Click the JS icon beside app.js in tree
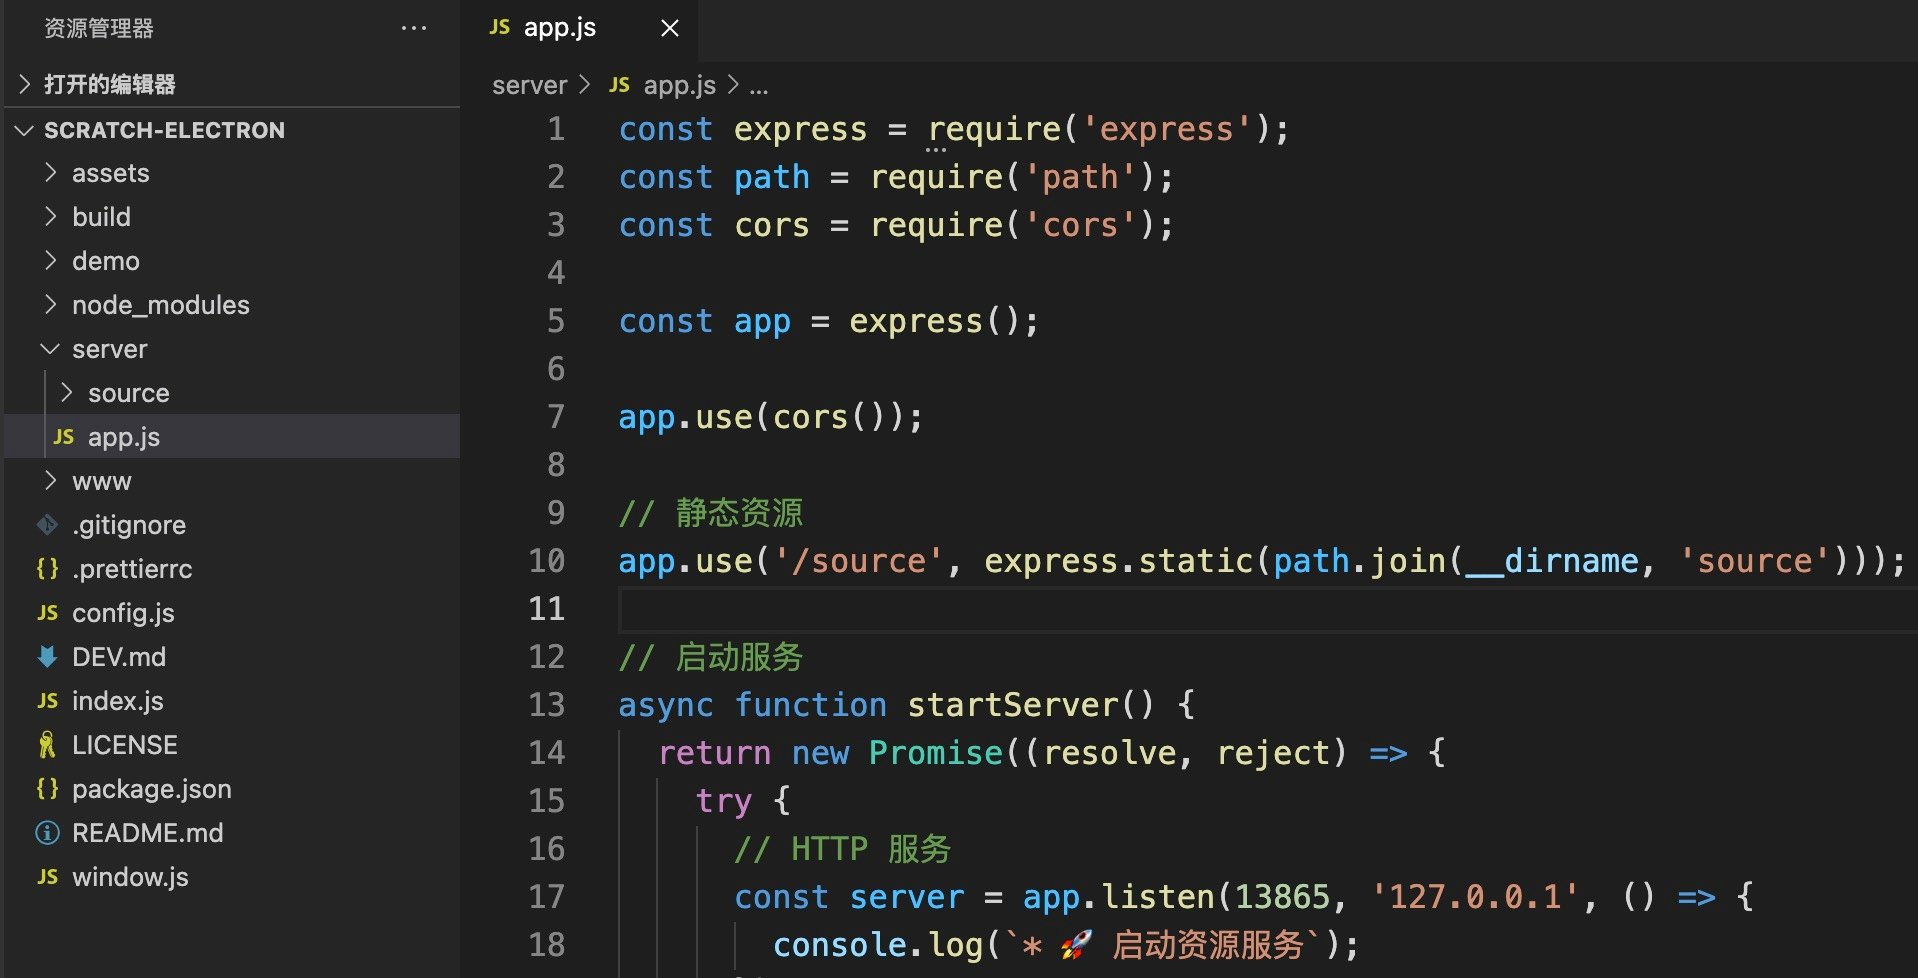The image size is (1918, 978). (x=64, y=437)
